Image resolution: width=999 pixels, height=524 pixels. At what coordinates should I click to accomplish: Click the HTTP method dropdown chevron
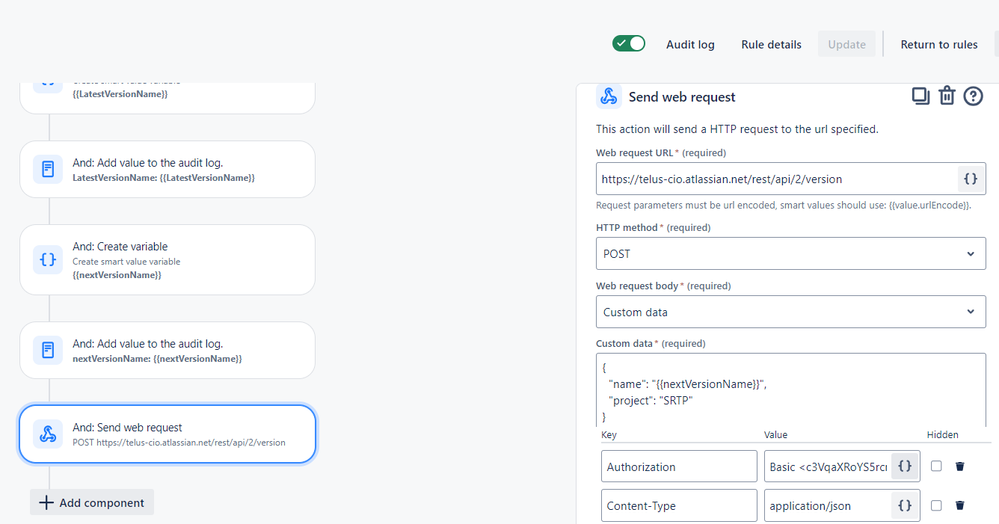click(x=970, y=254)
